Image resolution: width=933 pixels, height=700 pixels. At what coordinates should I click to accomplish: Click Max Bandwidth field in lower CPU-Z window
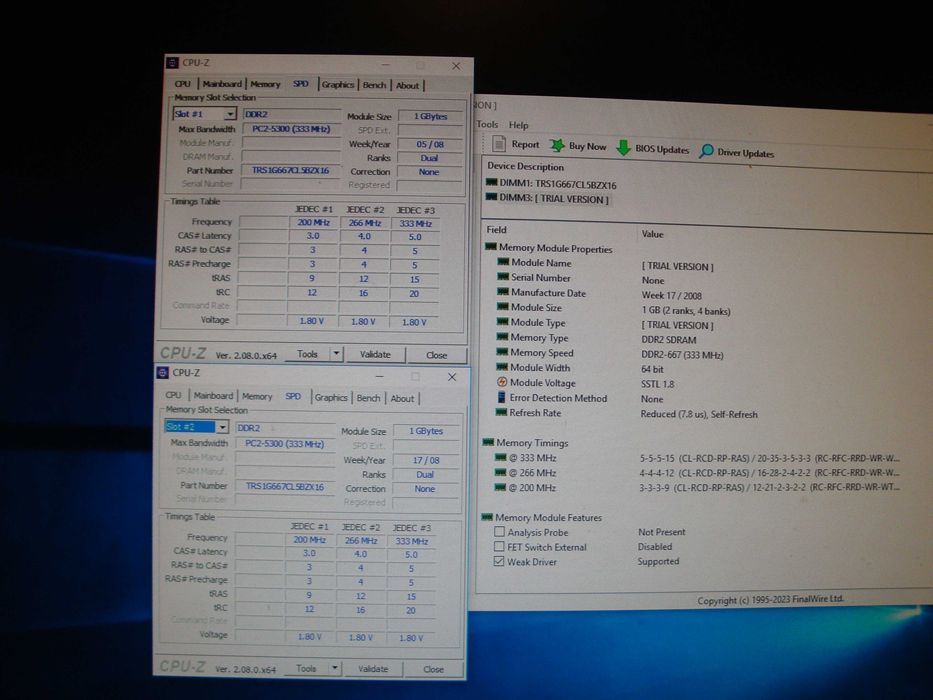[x=284, y=444]
